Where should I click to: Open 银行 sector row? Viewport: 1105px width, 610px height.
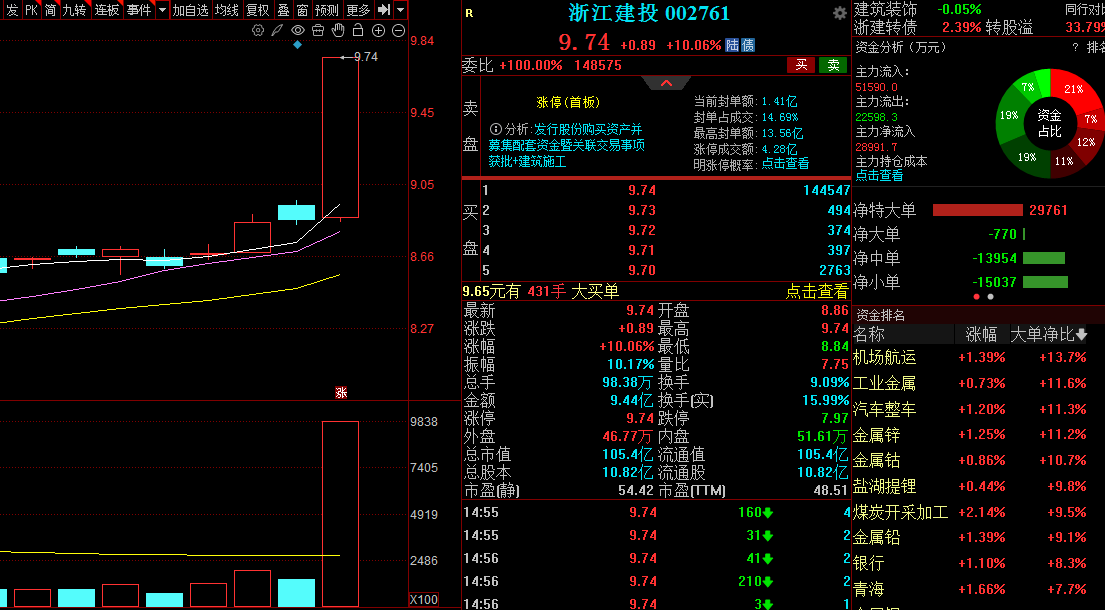point(978,563)
